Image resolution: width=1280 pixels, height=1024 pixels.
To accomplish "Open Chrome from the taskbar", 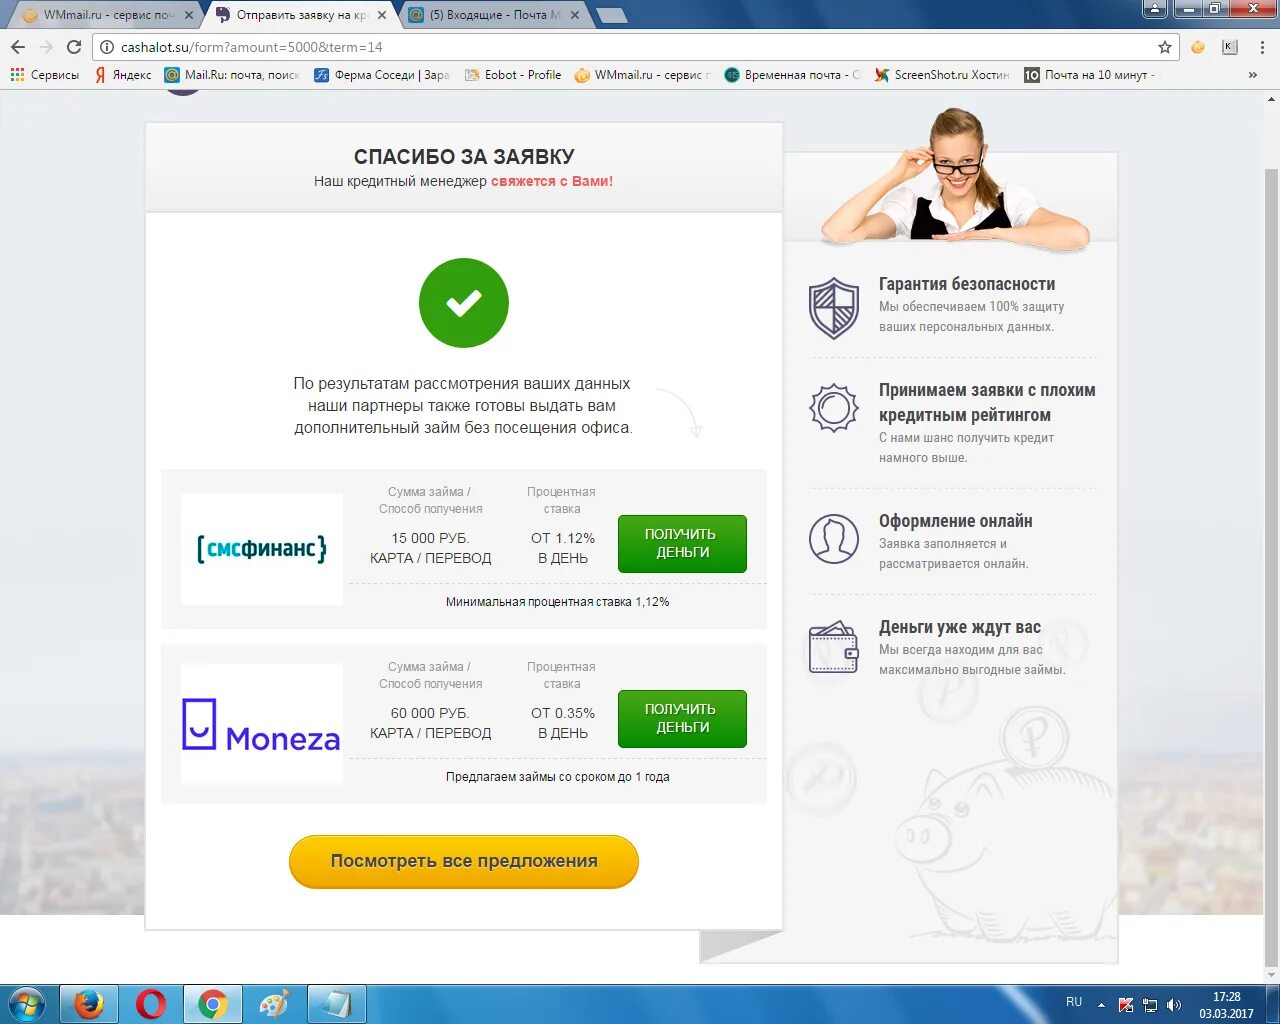I will pos(212,1004).
